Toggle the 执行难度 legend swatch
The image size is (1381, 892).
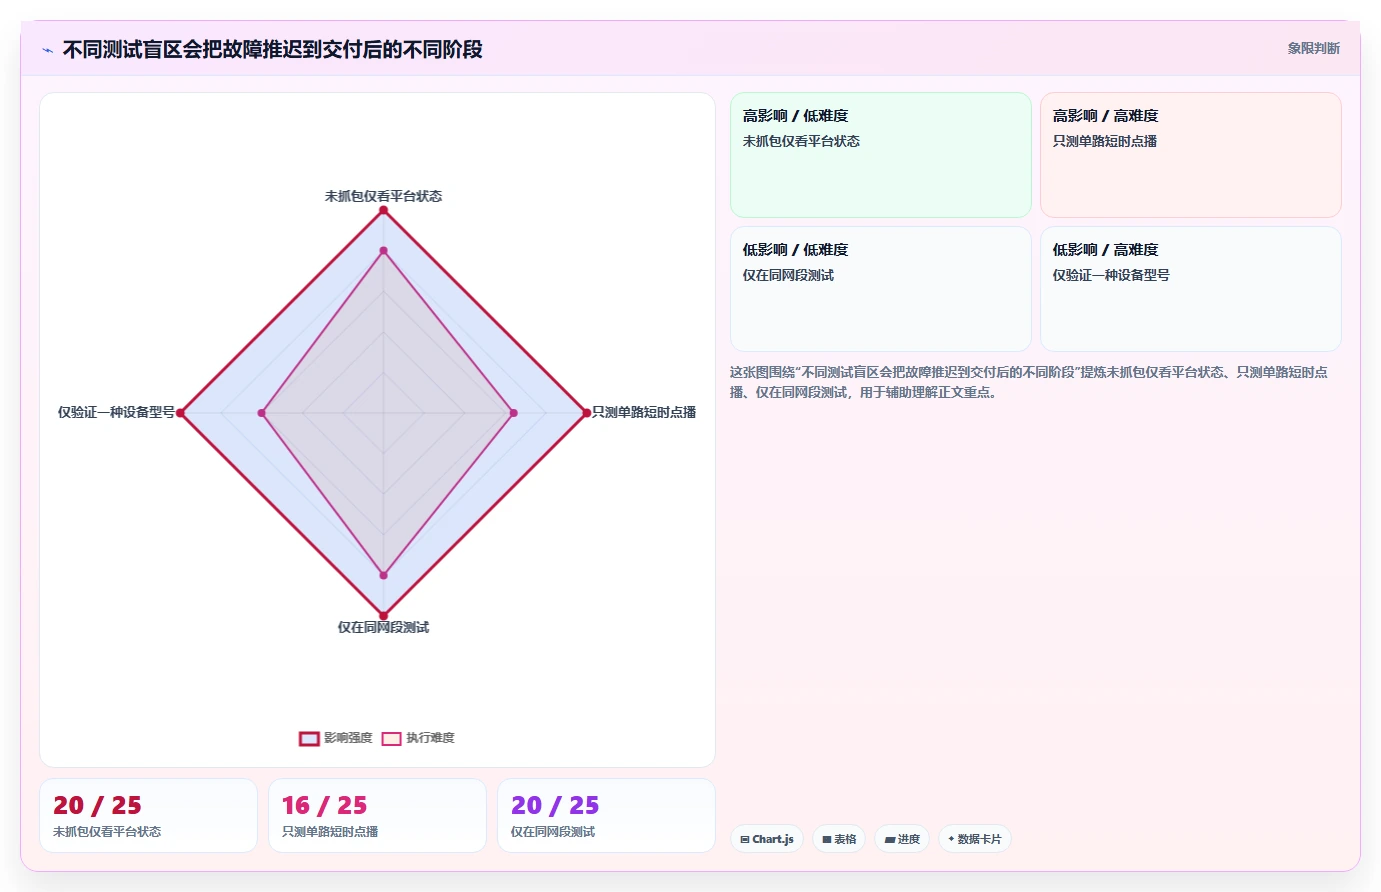click(391, 739)
